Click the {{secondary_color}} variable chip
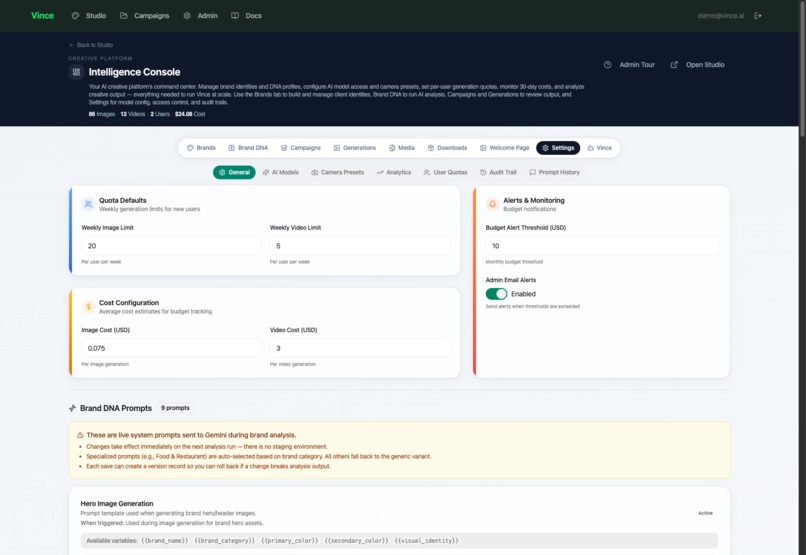Image resolution: width=806 pixels, height=555 pixels. [356, 541]
